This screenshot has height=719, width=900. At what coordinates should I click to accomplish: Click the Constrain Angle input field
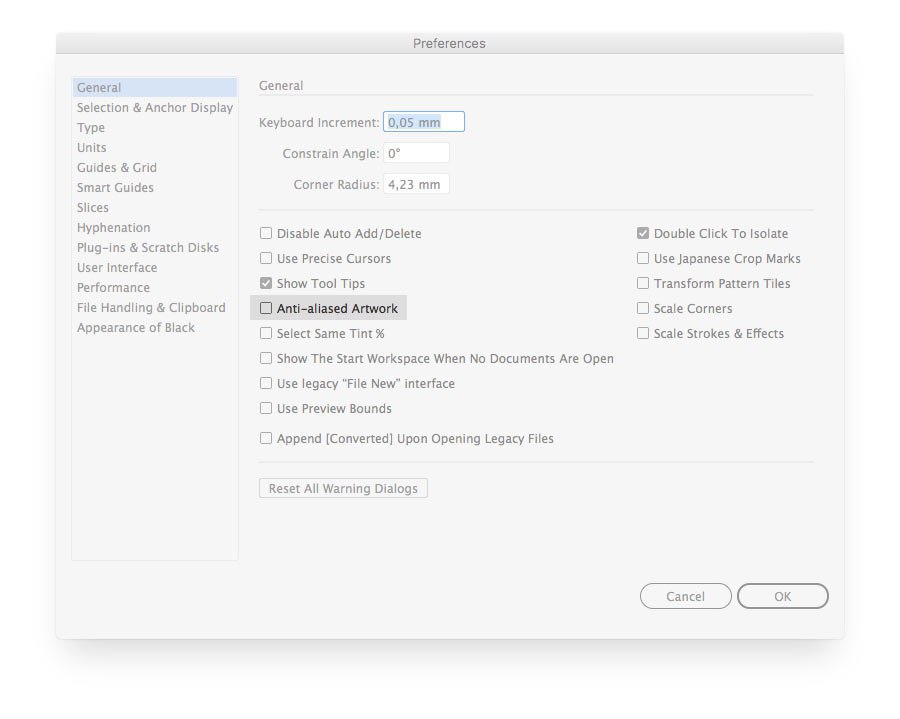coord(416,153)
